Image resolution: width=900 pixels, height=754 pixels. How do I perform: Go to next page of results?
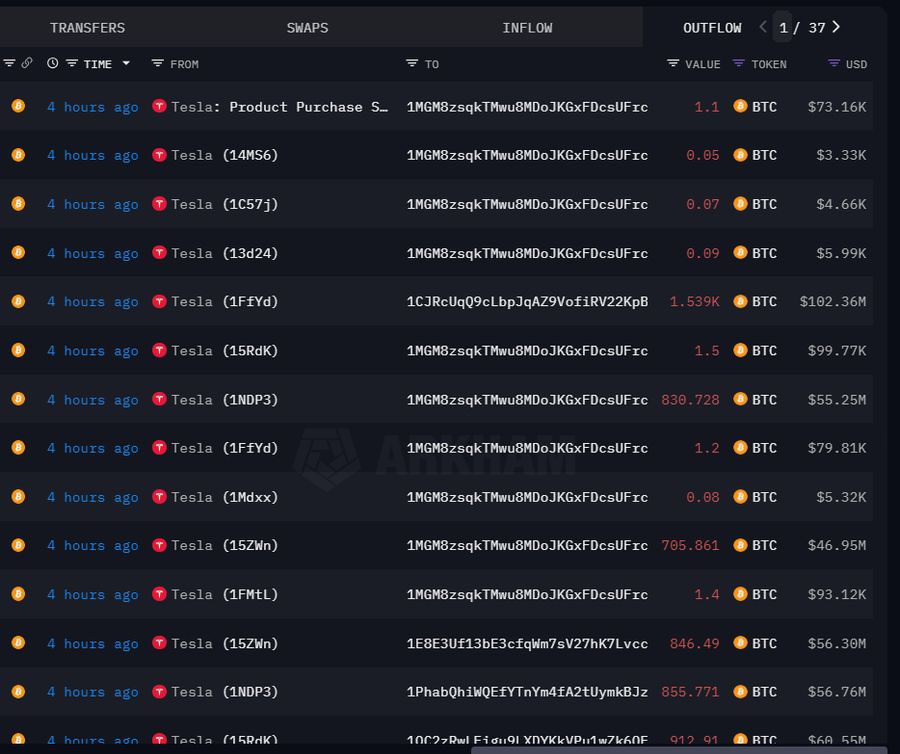tap(836, 27)
